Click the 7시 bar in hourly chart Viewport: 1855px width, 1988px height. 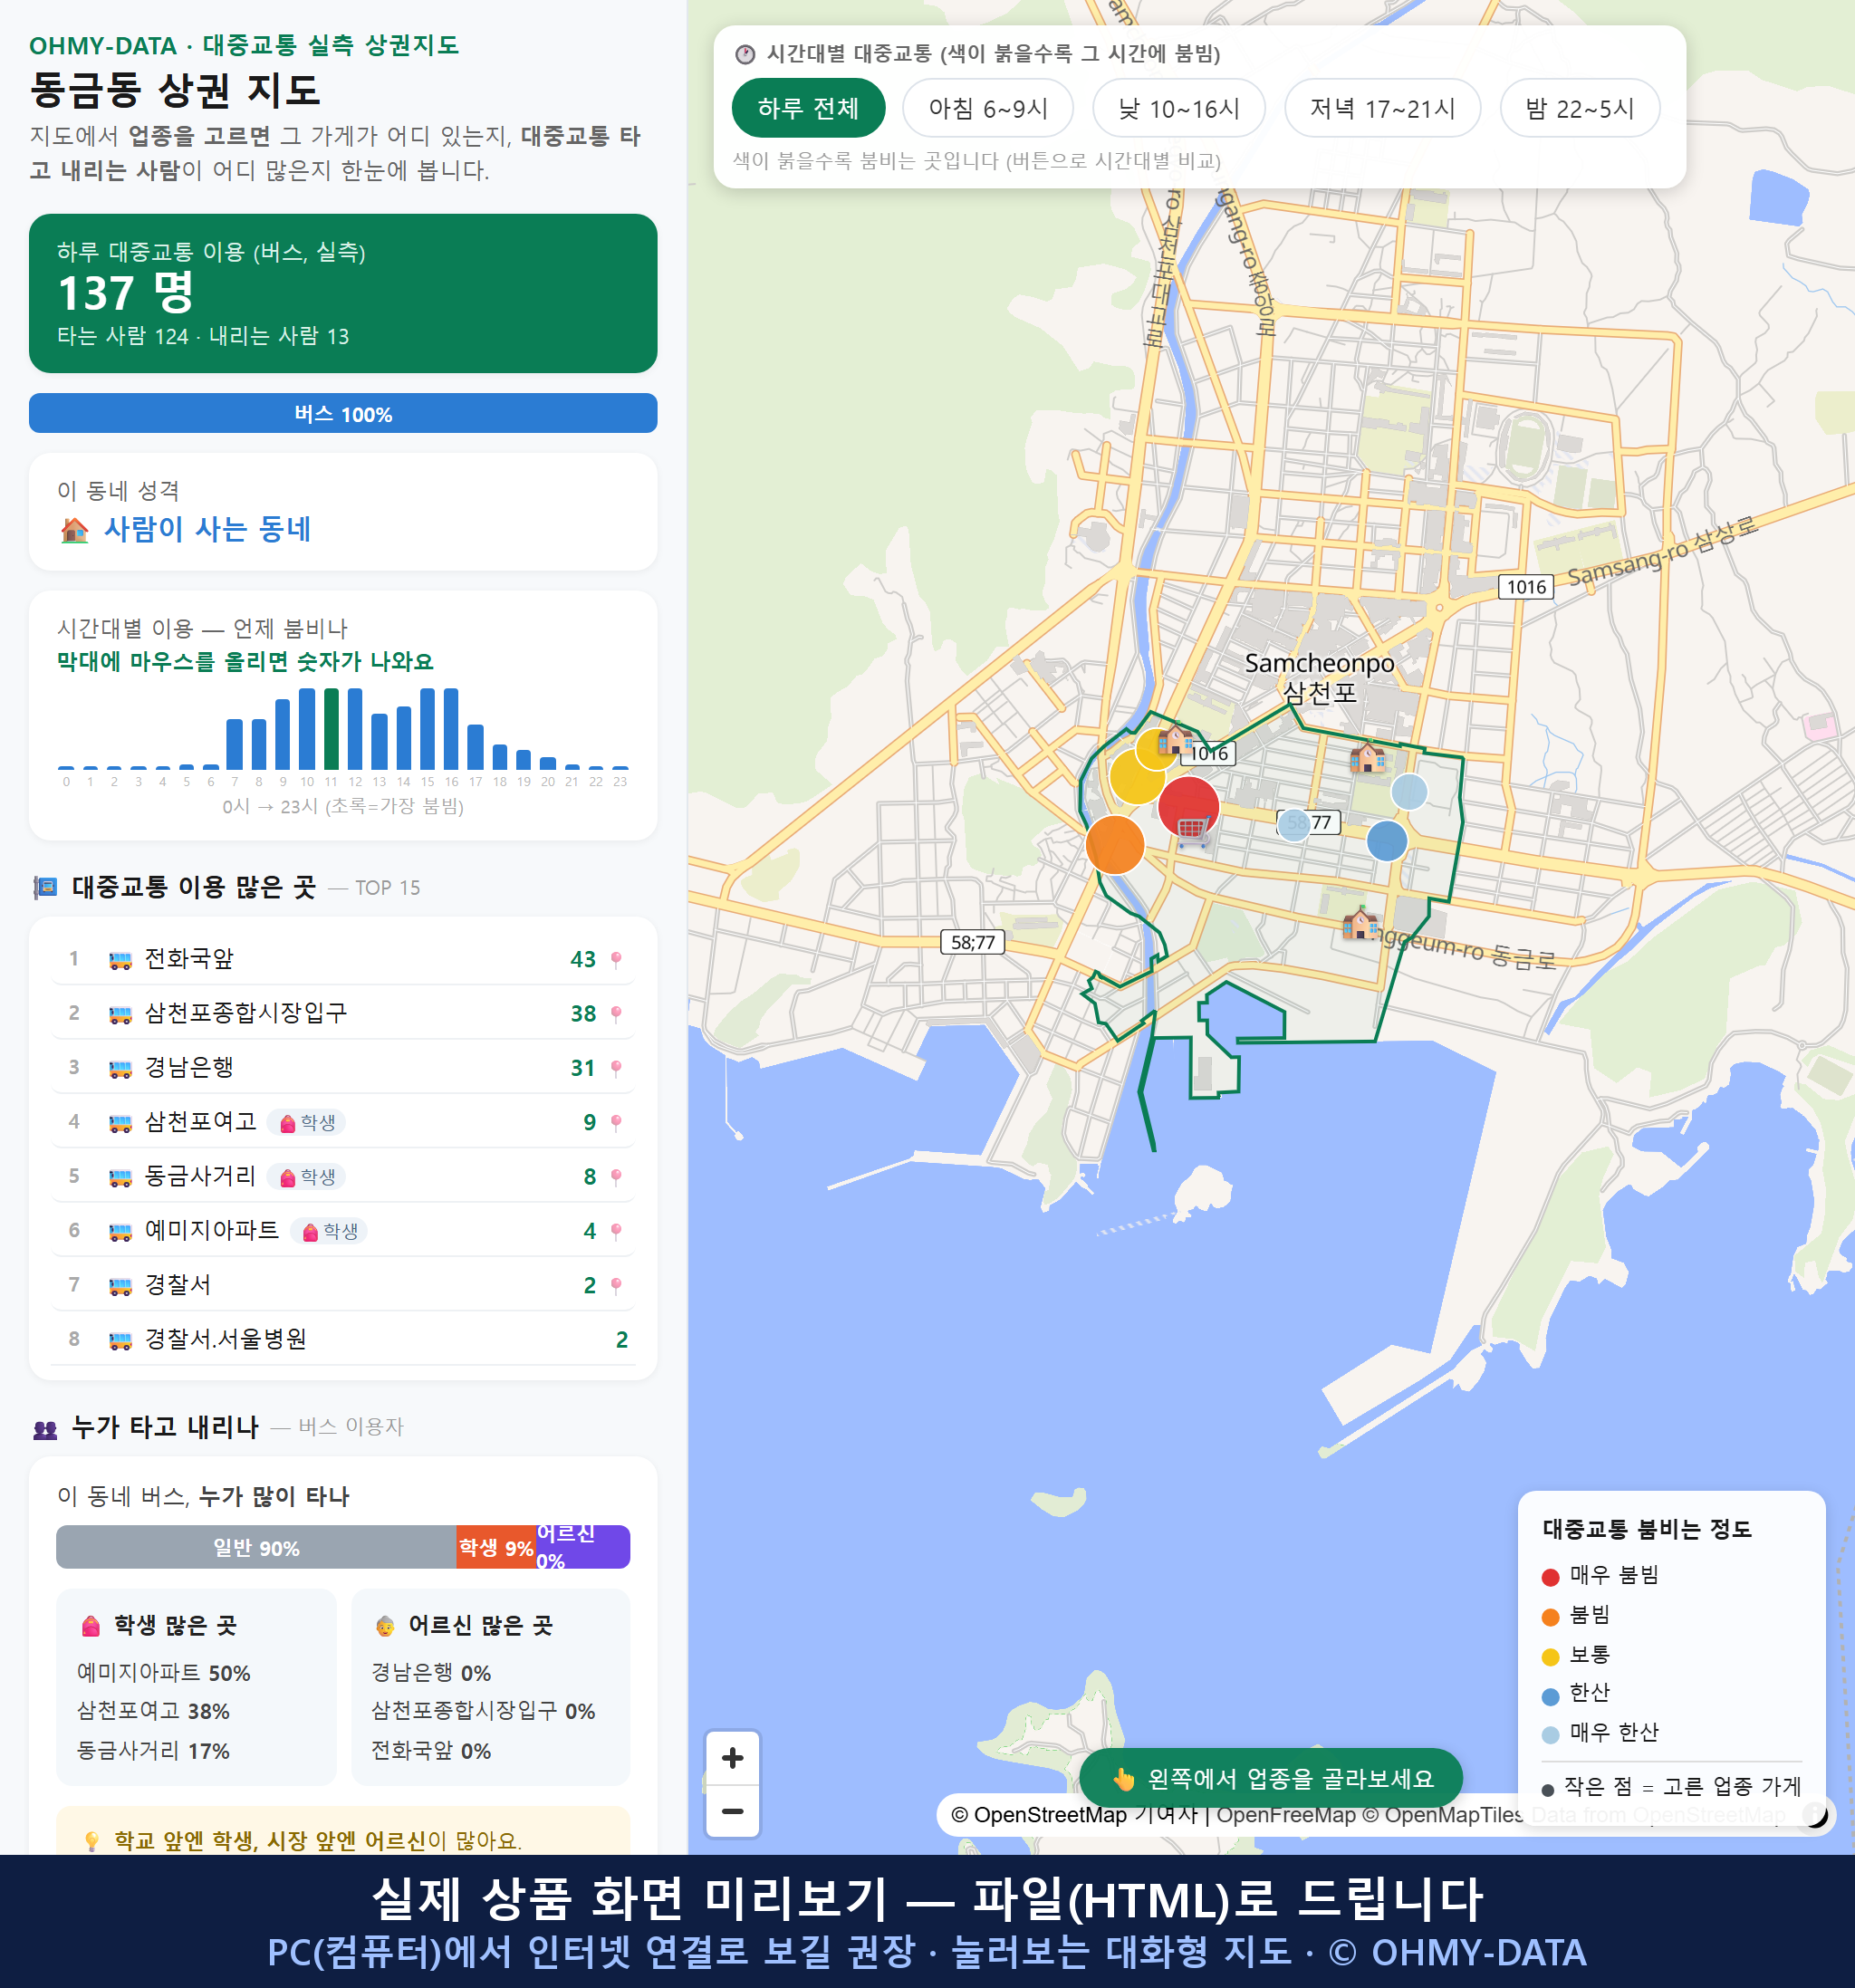tap(234, 743)
